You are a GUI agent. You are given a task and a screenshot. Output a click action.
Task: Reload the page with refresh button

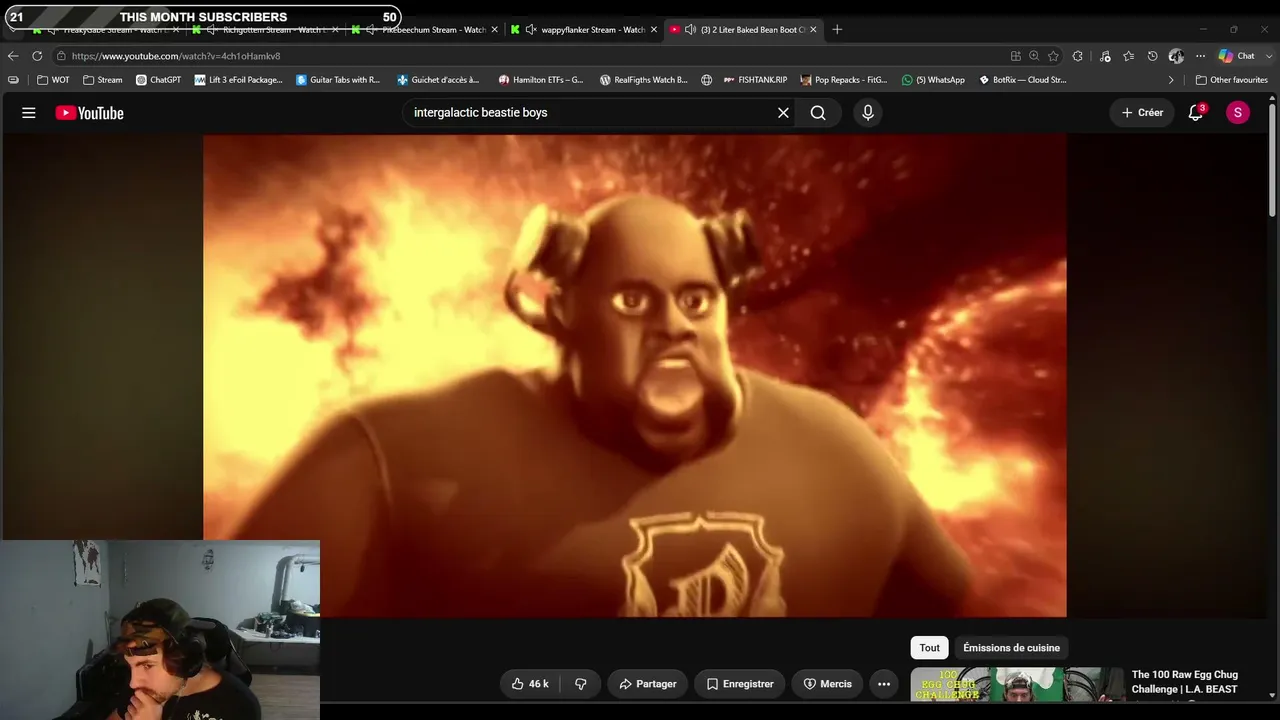click(37, 56)
